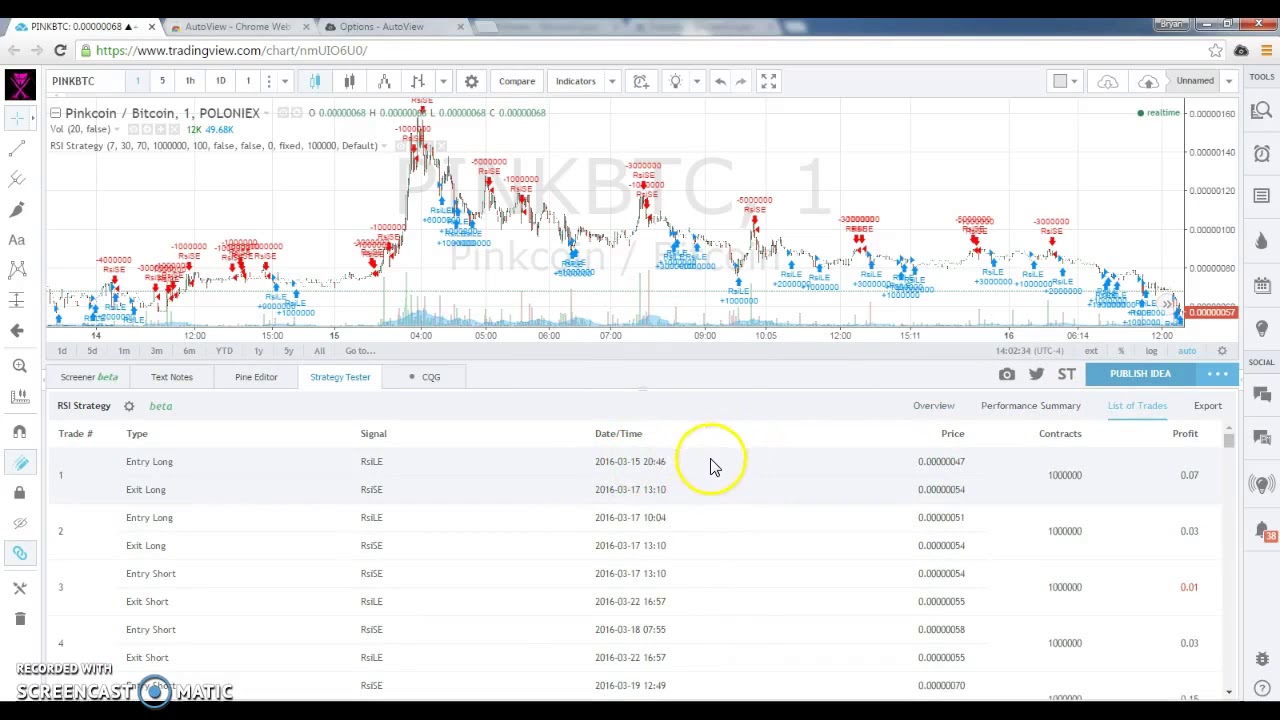Viewport: 1280px width, 720px height.
Task: Expand the interval dropdown arrow
Action: [284, 81]
